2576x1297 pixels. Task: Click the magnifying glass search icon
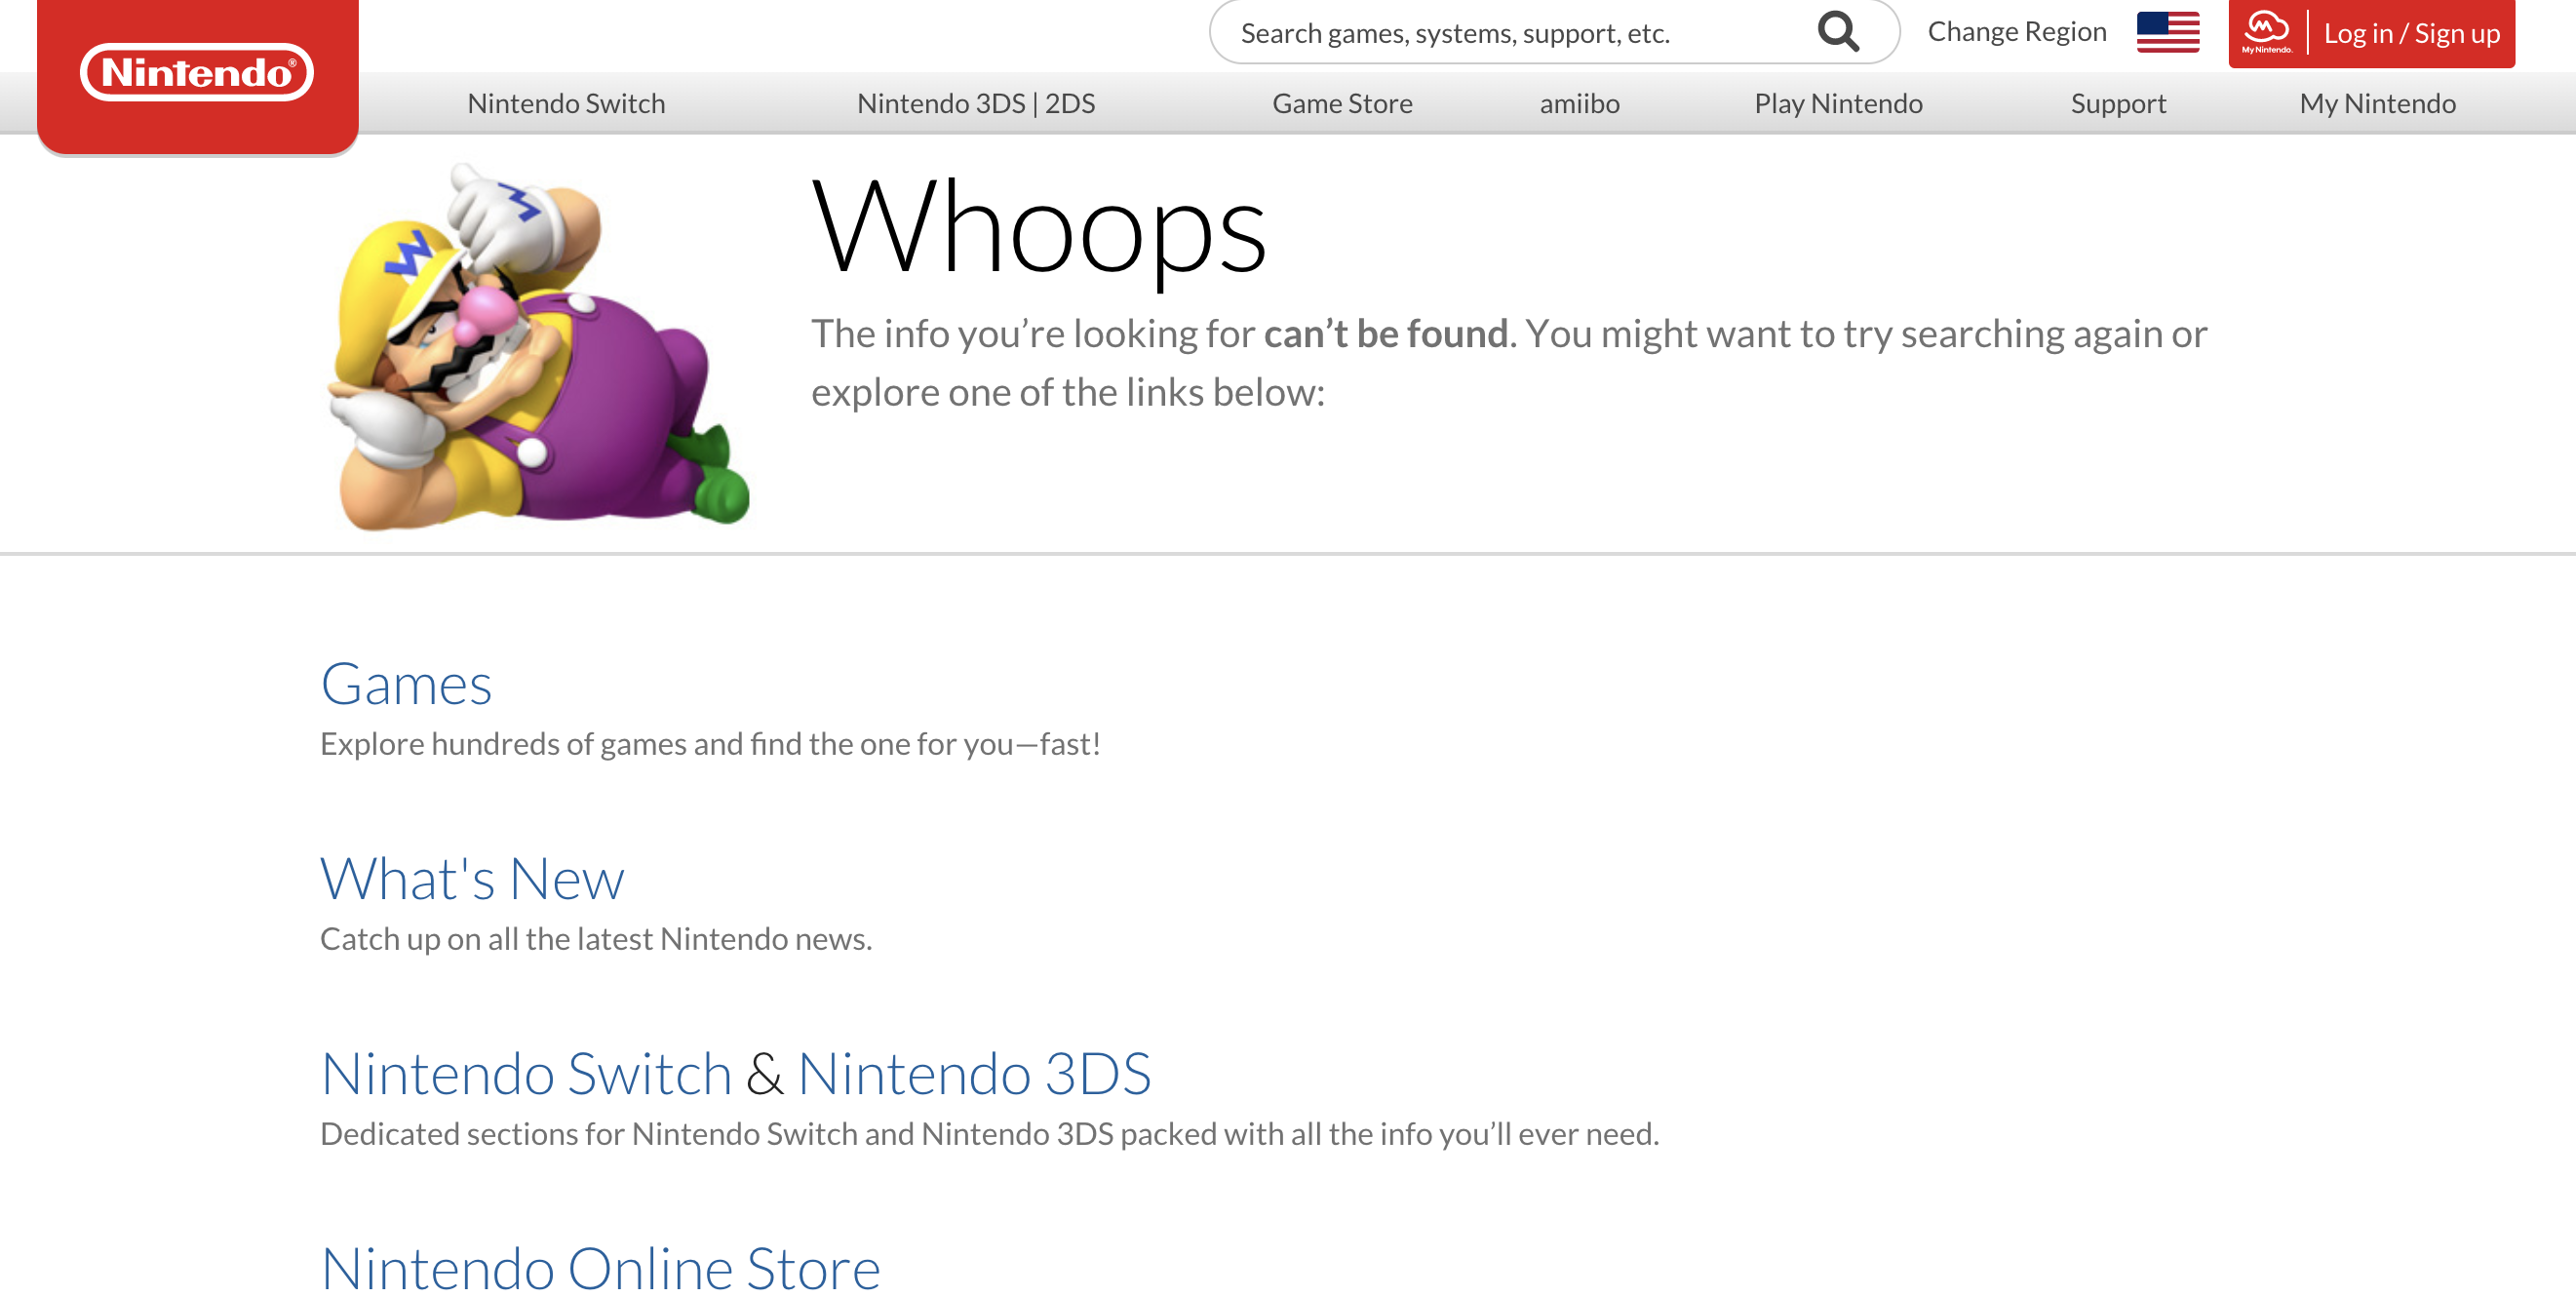[x=1837, y=32]
